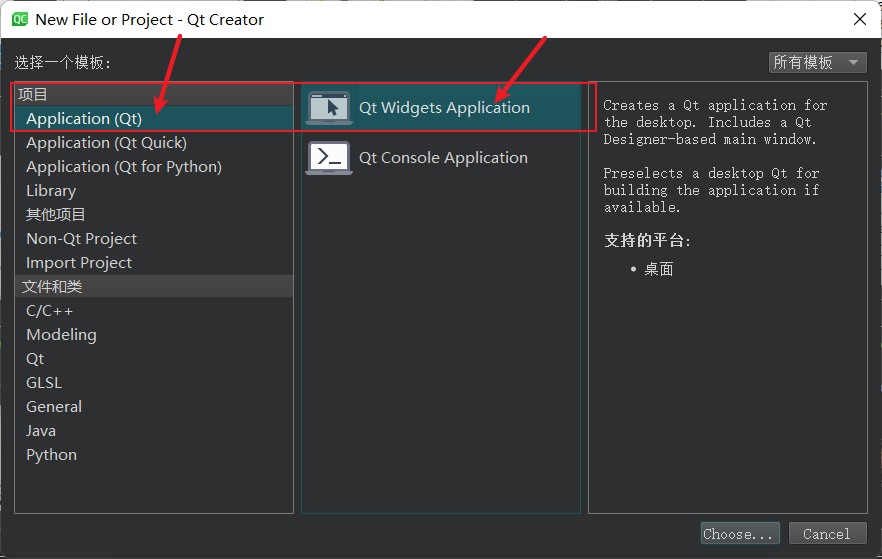Image resolution: width=882 pixels, height=559 pixels.
Task: Select Application (Qt) category
Action: coord(154,119)
